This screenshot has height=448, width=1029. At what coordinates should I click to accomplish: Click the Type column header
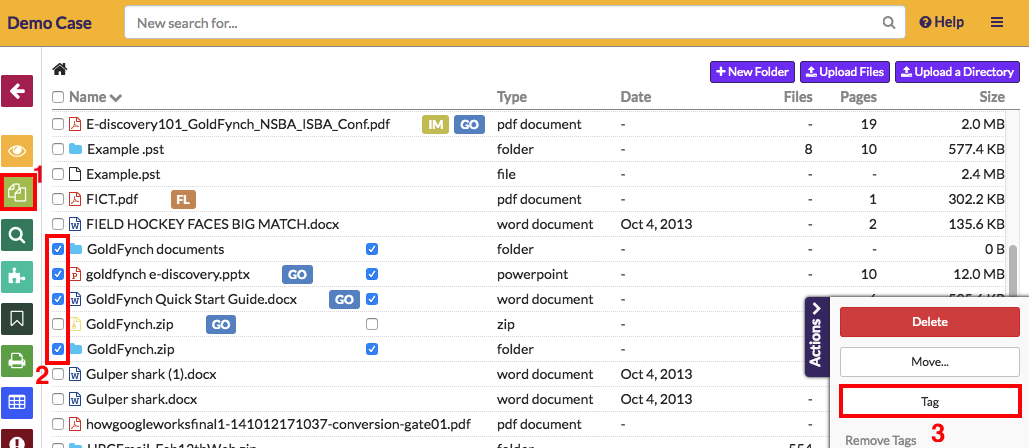pyautogui.click(x=512, y=97)
